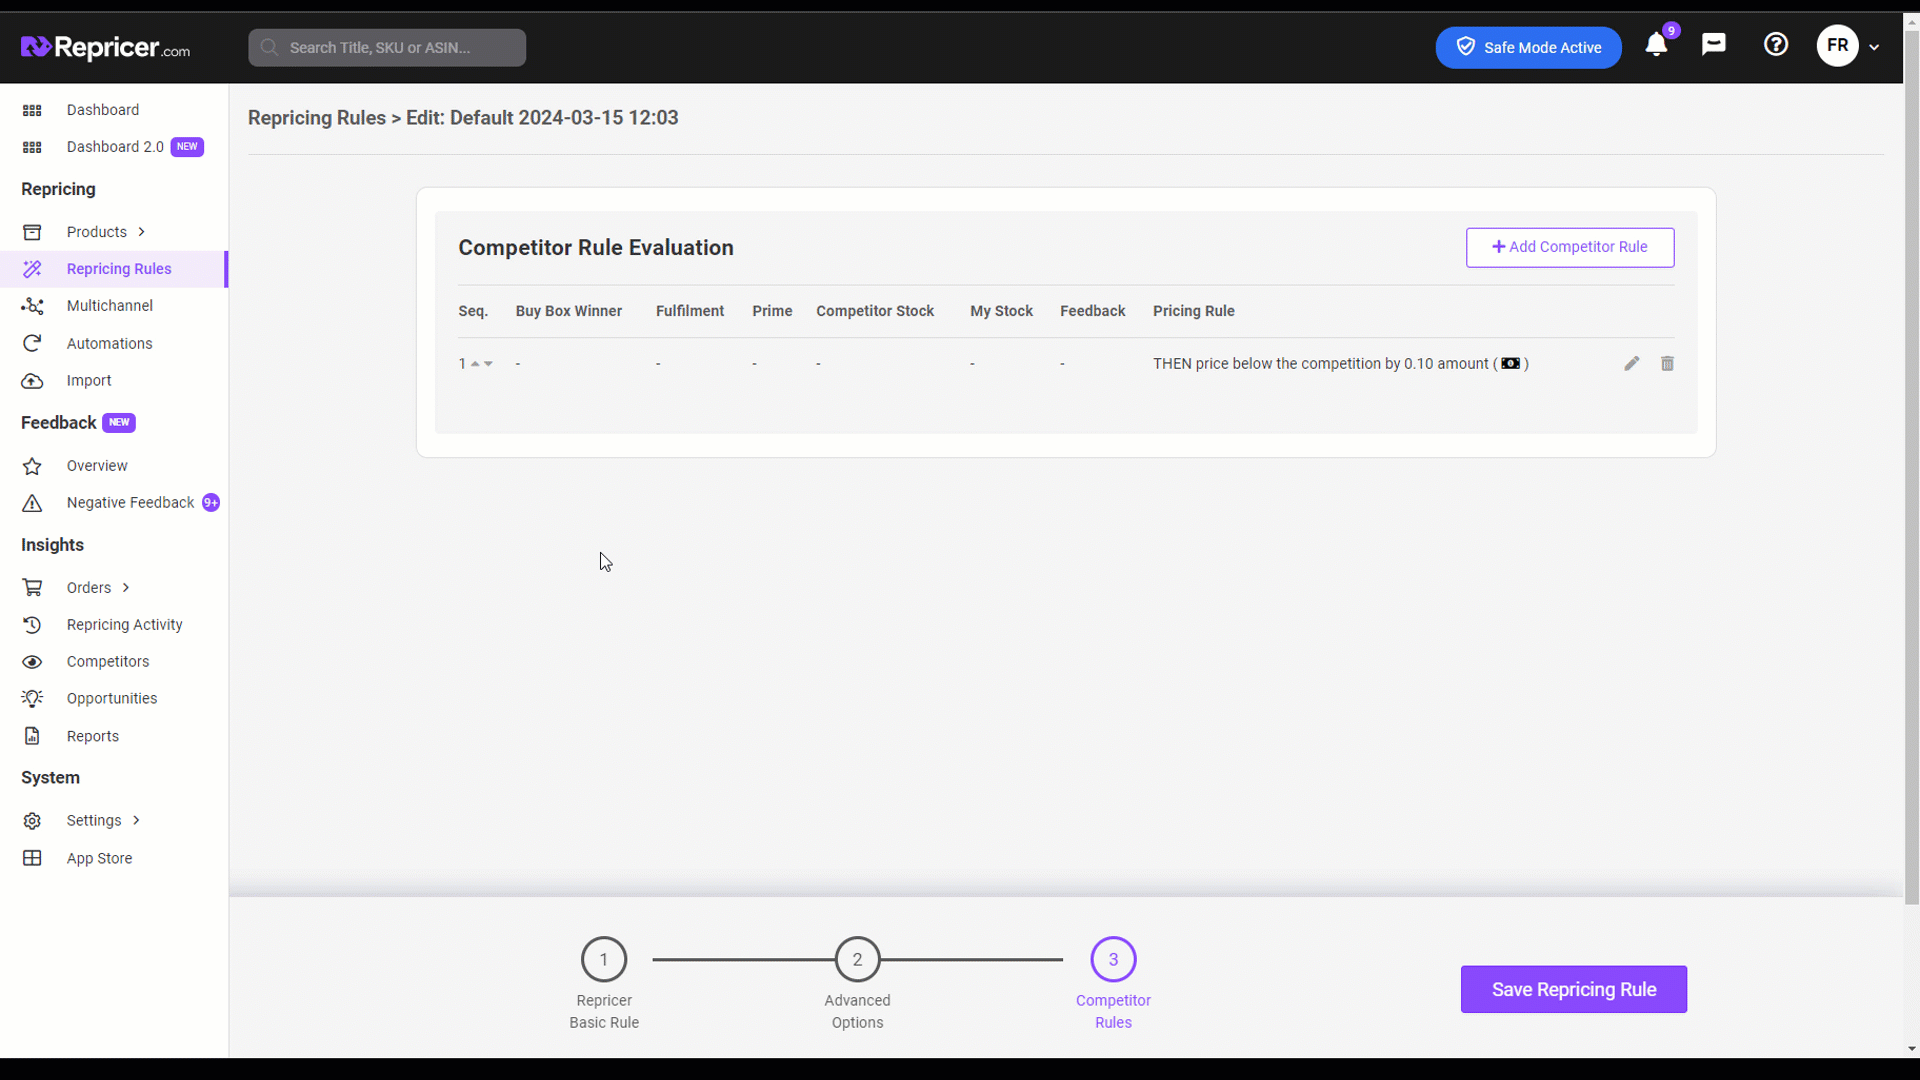The image size is (1920, 1080).
Task: Open App Store in sidebar
Action: point(100,859)
